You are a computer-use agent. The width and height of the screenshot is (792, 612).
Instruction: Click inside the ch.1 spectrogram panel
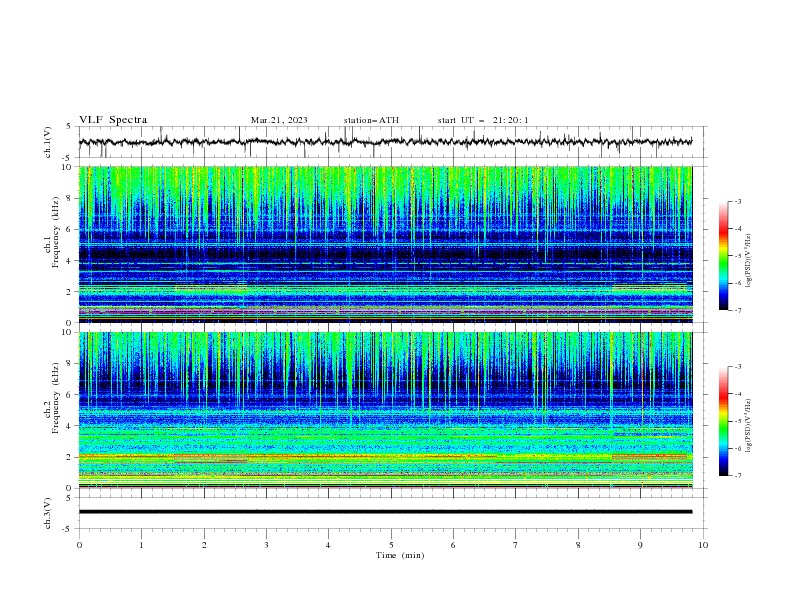[x=385, y=244]
